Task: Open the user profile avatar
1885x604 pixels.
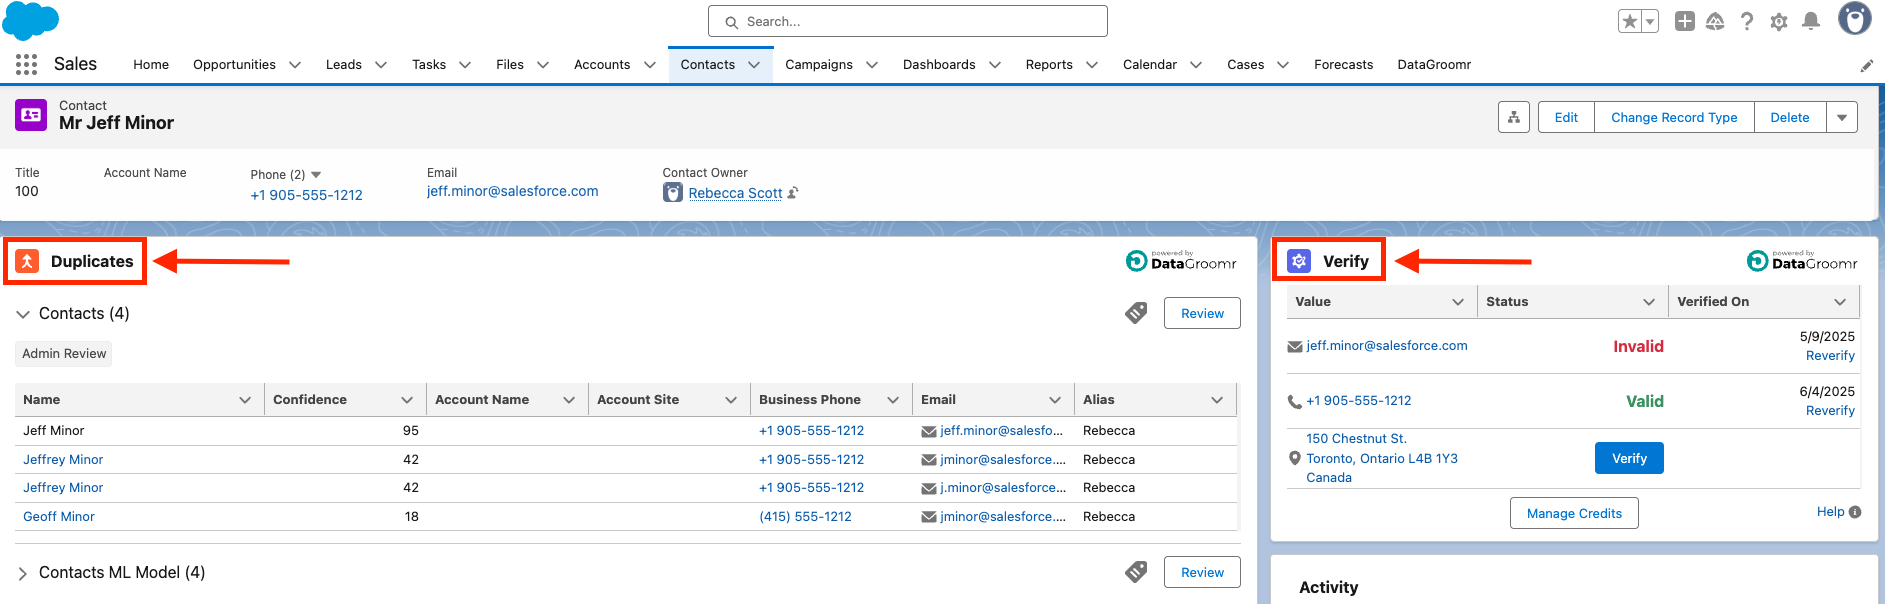Action: click(x=1855, y=18)
